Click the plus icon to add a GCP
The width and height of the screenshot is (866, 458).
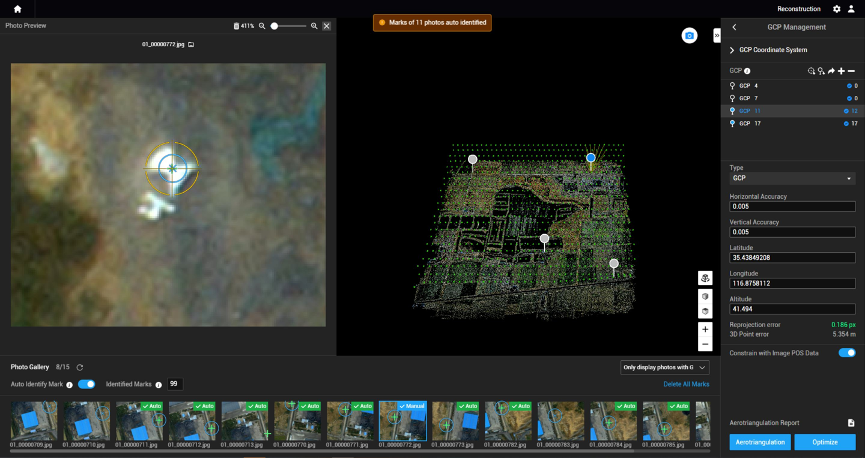click(841, 71)
